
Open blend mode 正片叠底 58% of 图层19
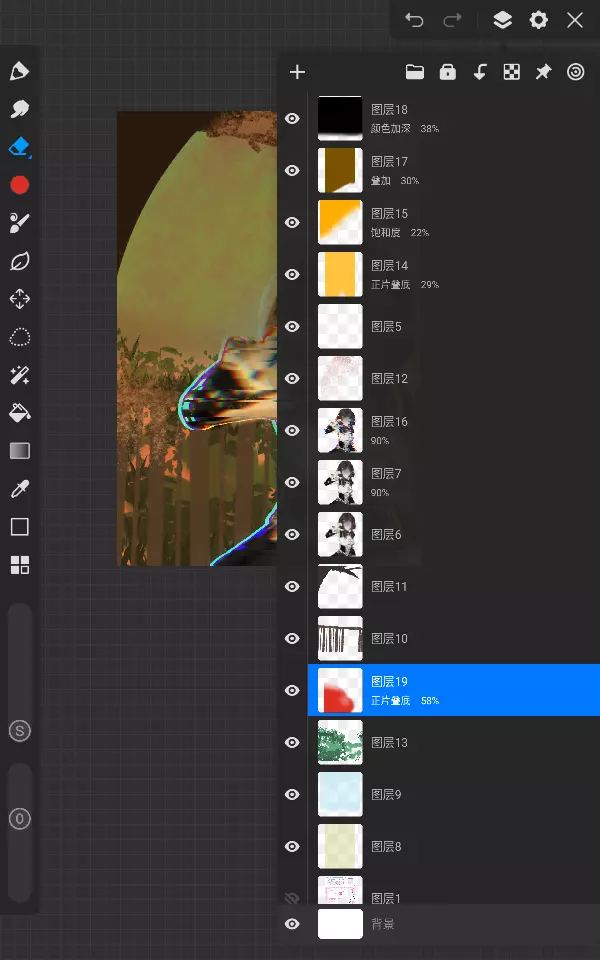(x=405, y=700)
